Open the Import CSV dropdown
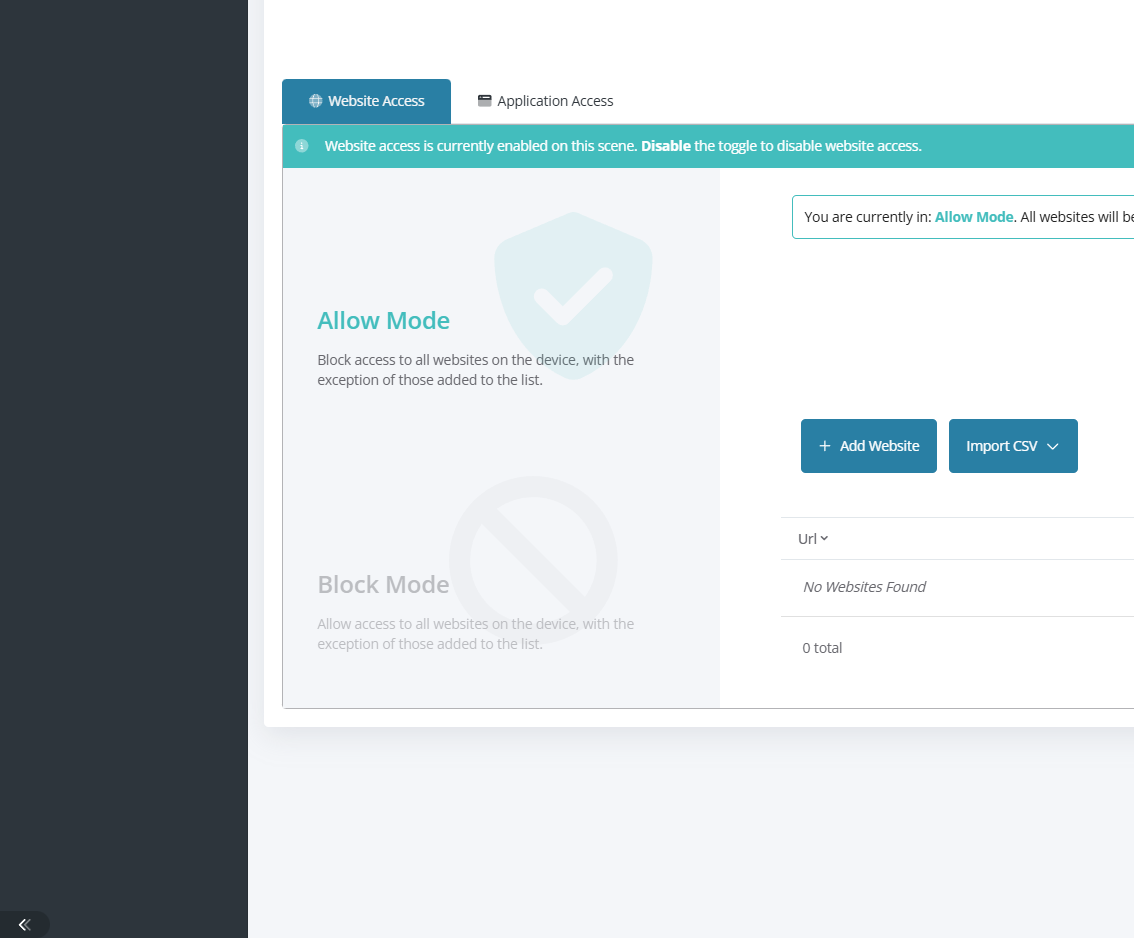 point(1013,446)
